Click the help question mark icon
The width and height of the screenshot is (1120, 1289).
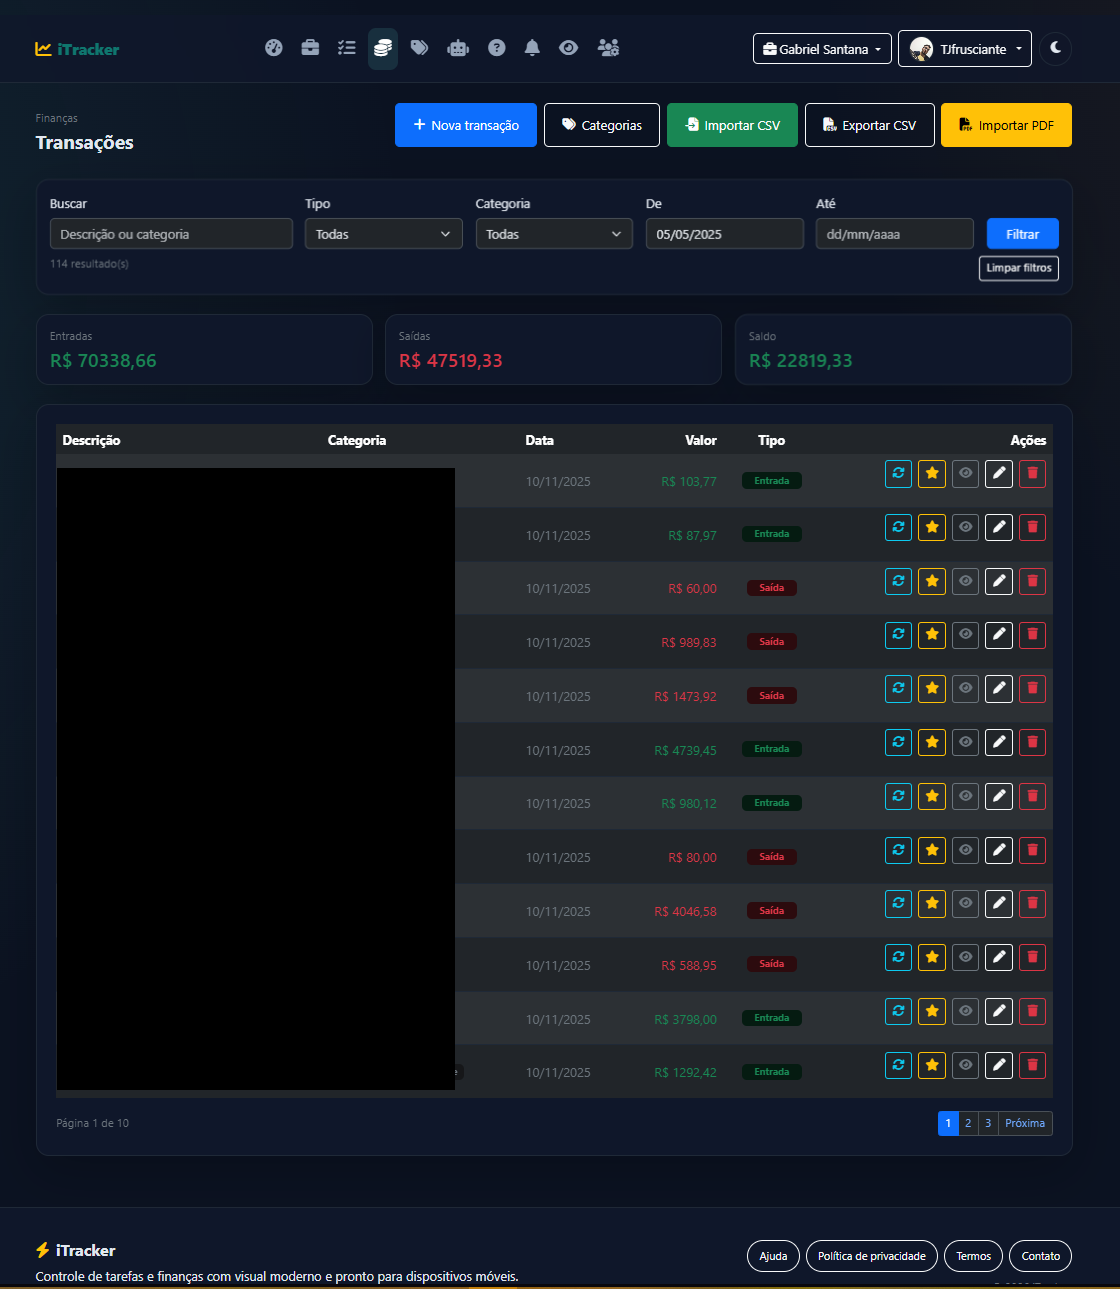(496, 48)
